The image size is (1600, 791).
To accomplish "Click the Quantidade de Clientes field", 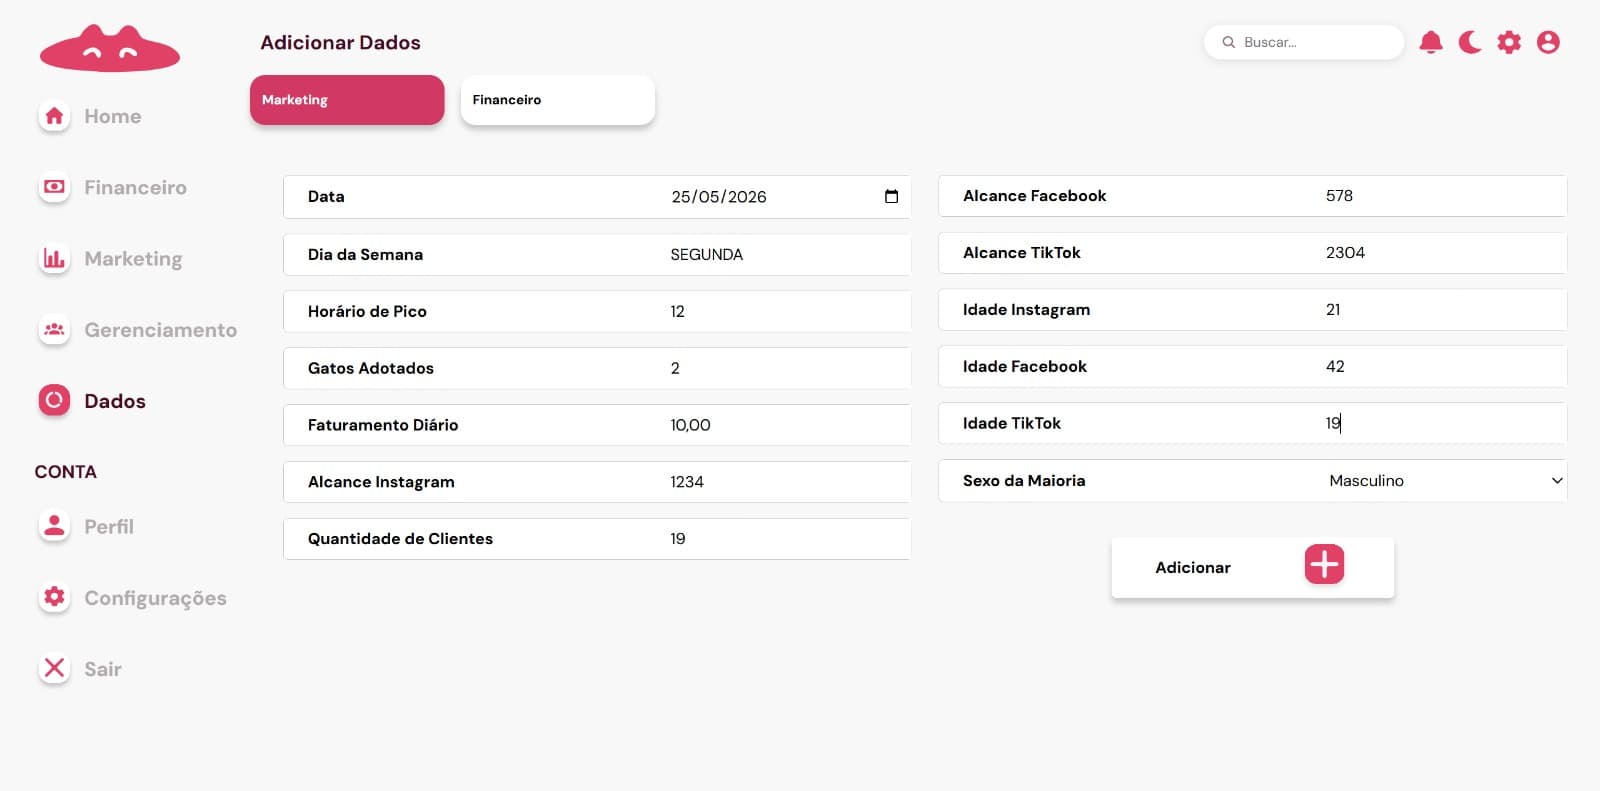I will [x=597, y=539].
